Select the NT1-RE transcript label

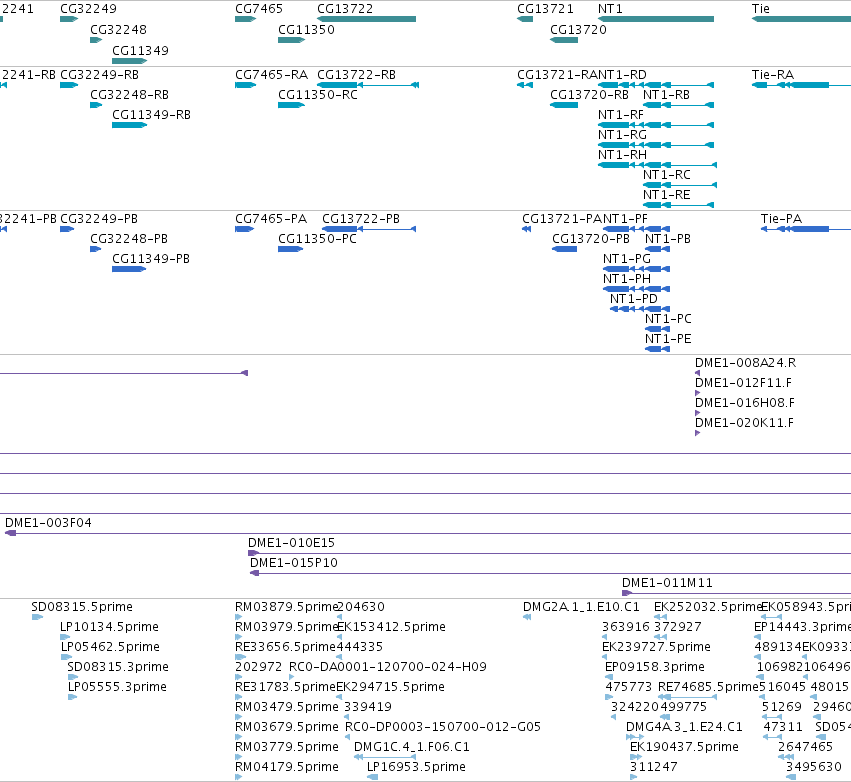(666, 195)
